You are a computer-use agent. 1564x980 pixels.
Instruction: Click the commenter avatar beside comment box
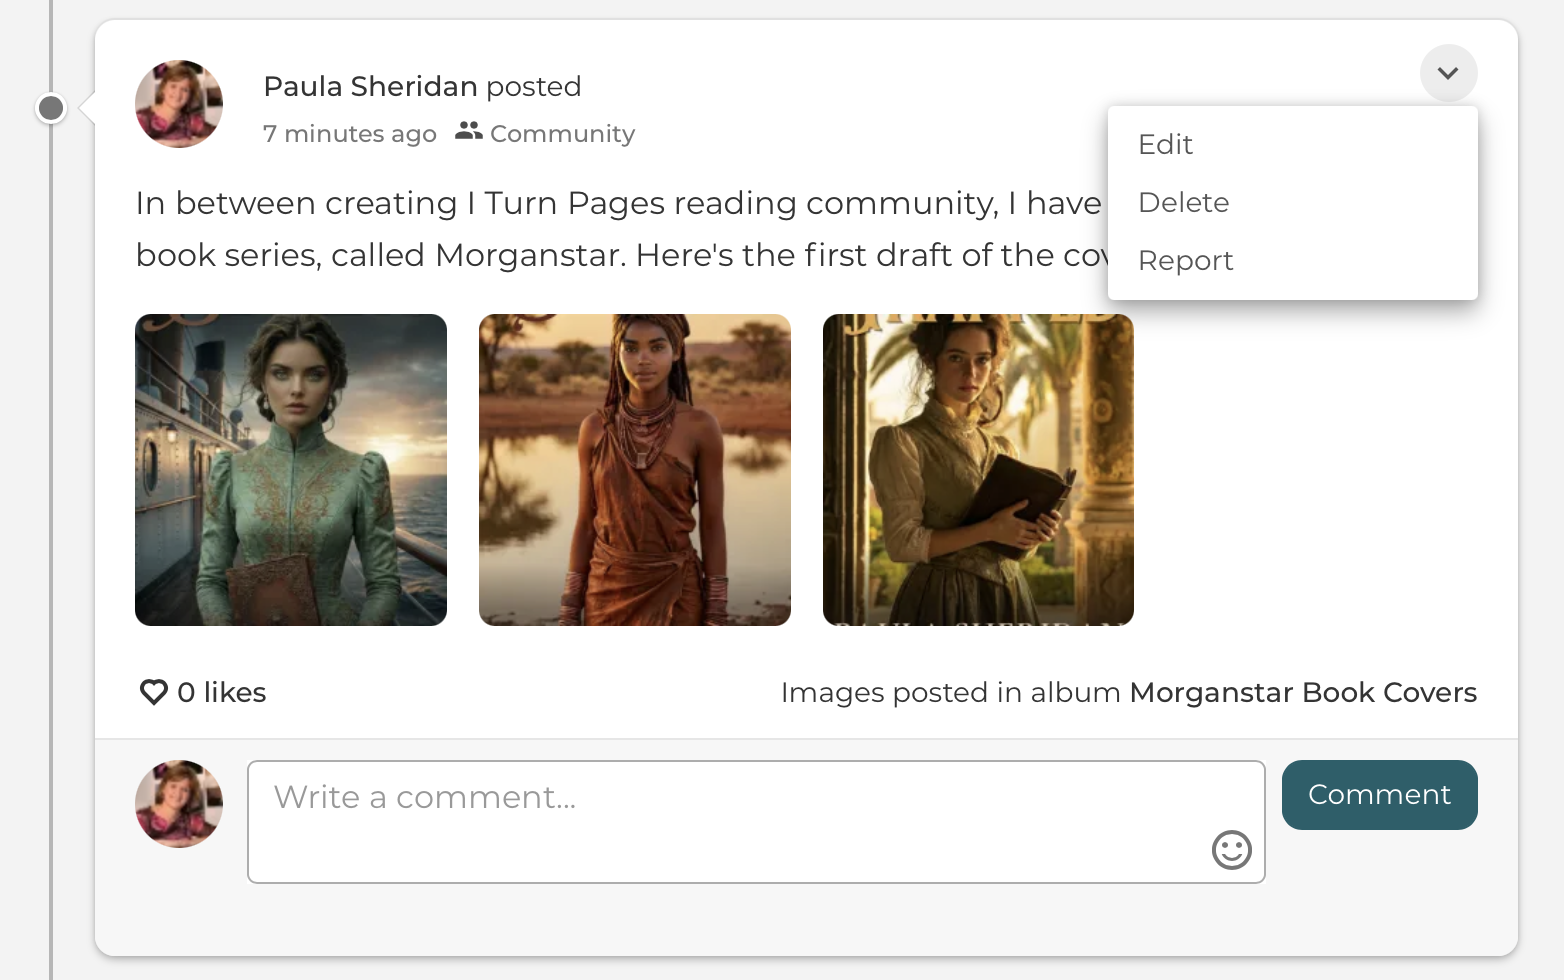[179, 804]
